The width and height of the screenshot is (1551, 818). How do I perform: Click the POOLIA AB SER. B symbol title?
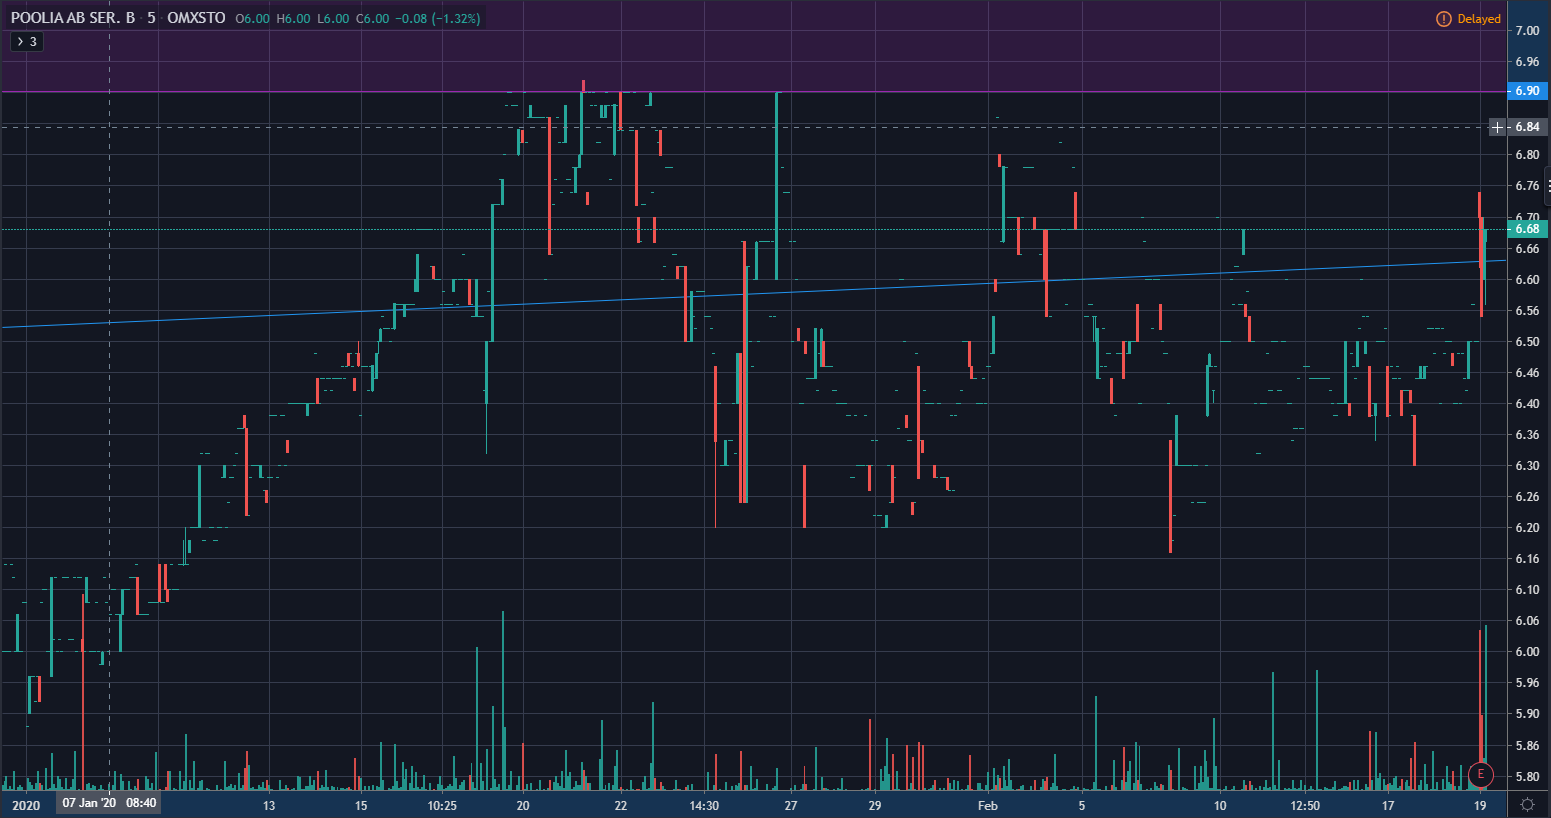tap(73, 18)
